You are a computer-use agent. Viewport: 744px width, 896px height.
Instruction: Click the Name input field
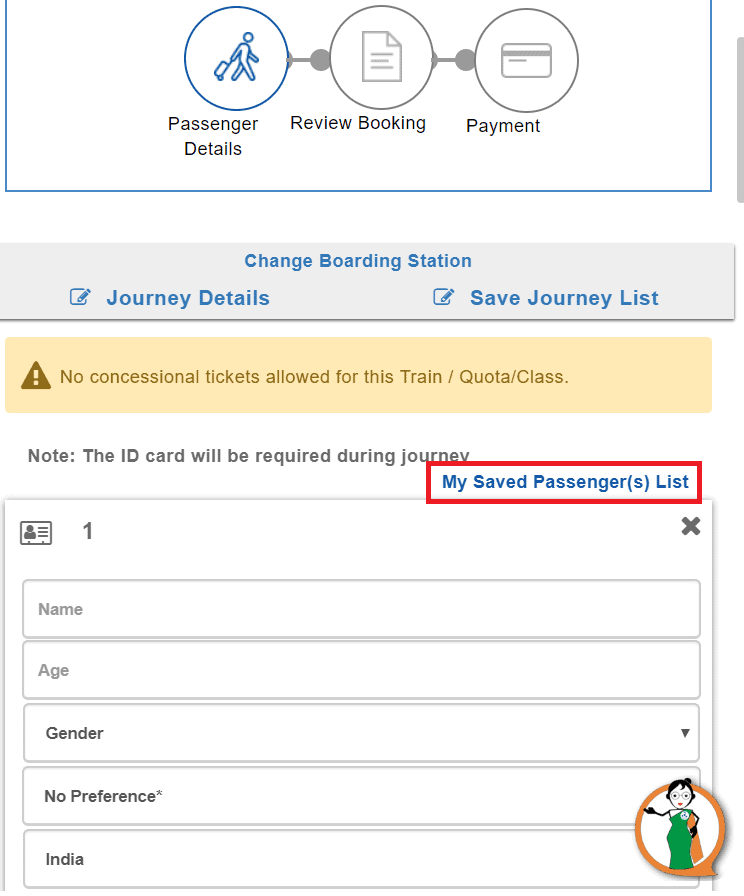[362, 609]
